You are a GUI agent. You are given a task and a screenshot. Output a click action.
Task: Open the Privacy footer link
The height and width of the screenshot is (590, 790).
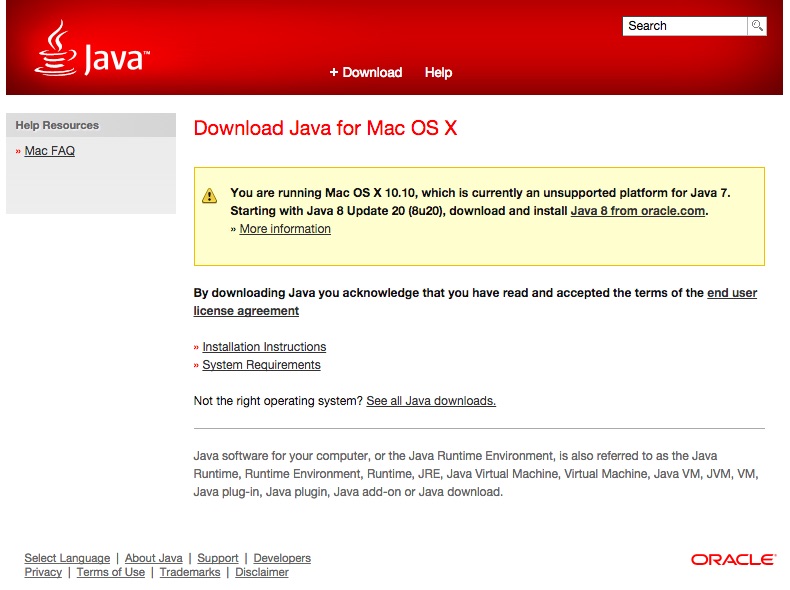pyautogui.click(x=43, y=572)
